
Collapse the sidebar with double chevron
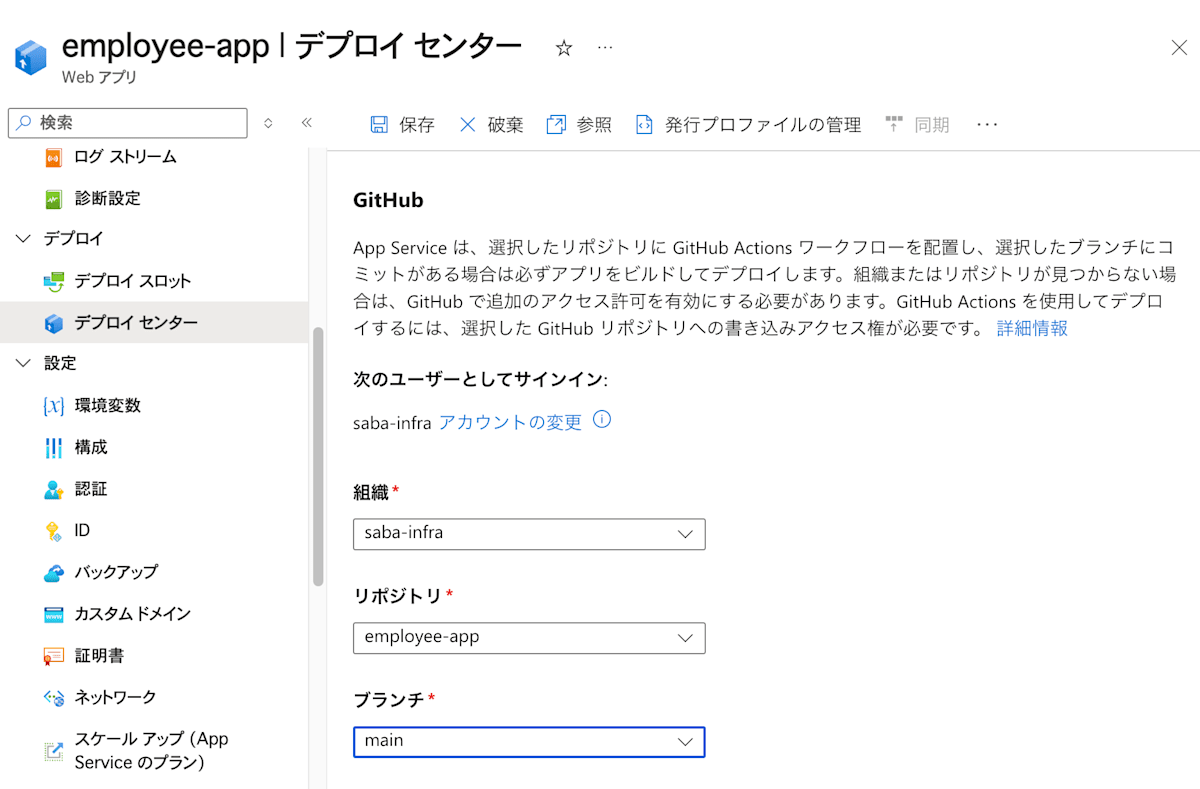coord(307,123)
